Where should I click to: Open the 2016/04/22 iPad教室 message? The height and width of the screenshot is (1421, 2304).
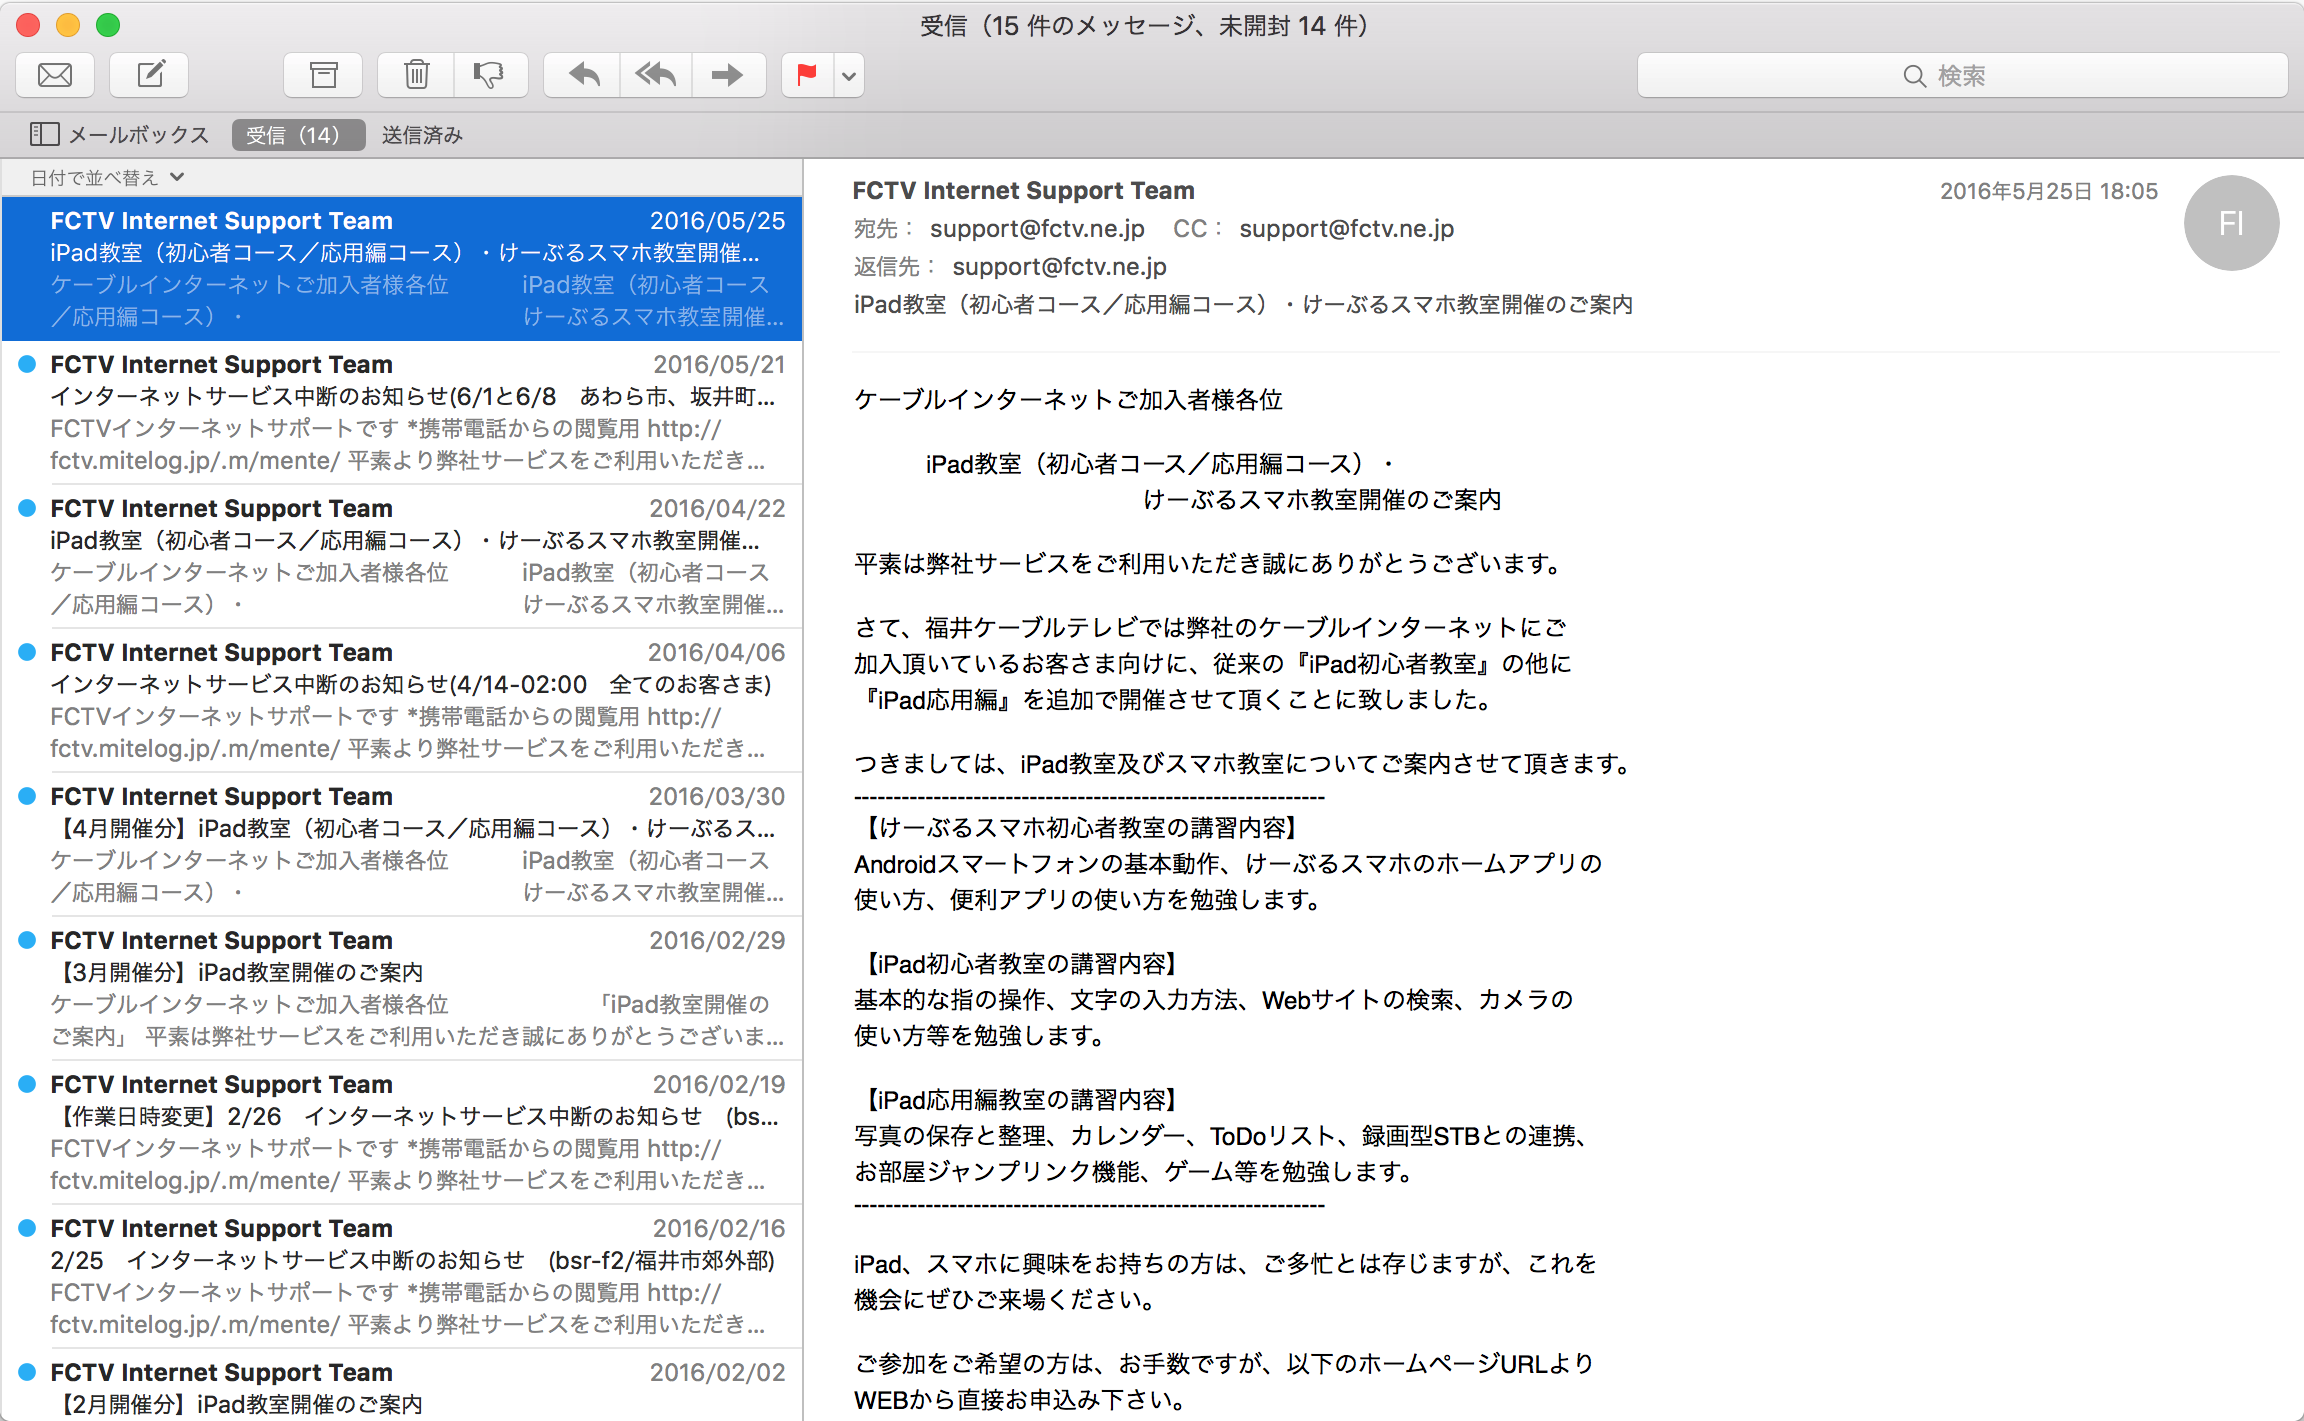[402, 556]
